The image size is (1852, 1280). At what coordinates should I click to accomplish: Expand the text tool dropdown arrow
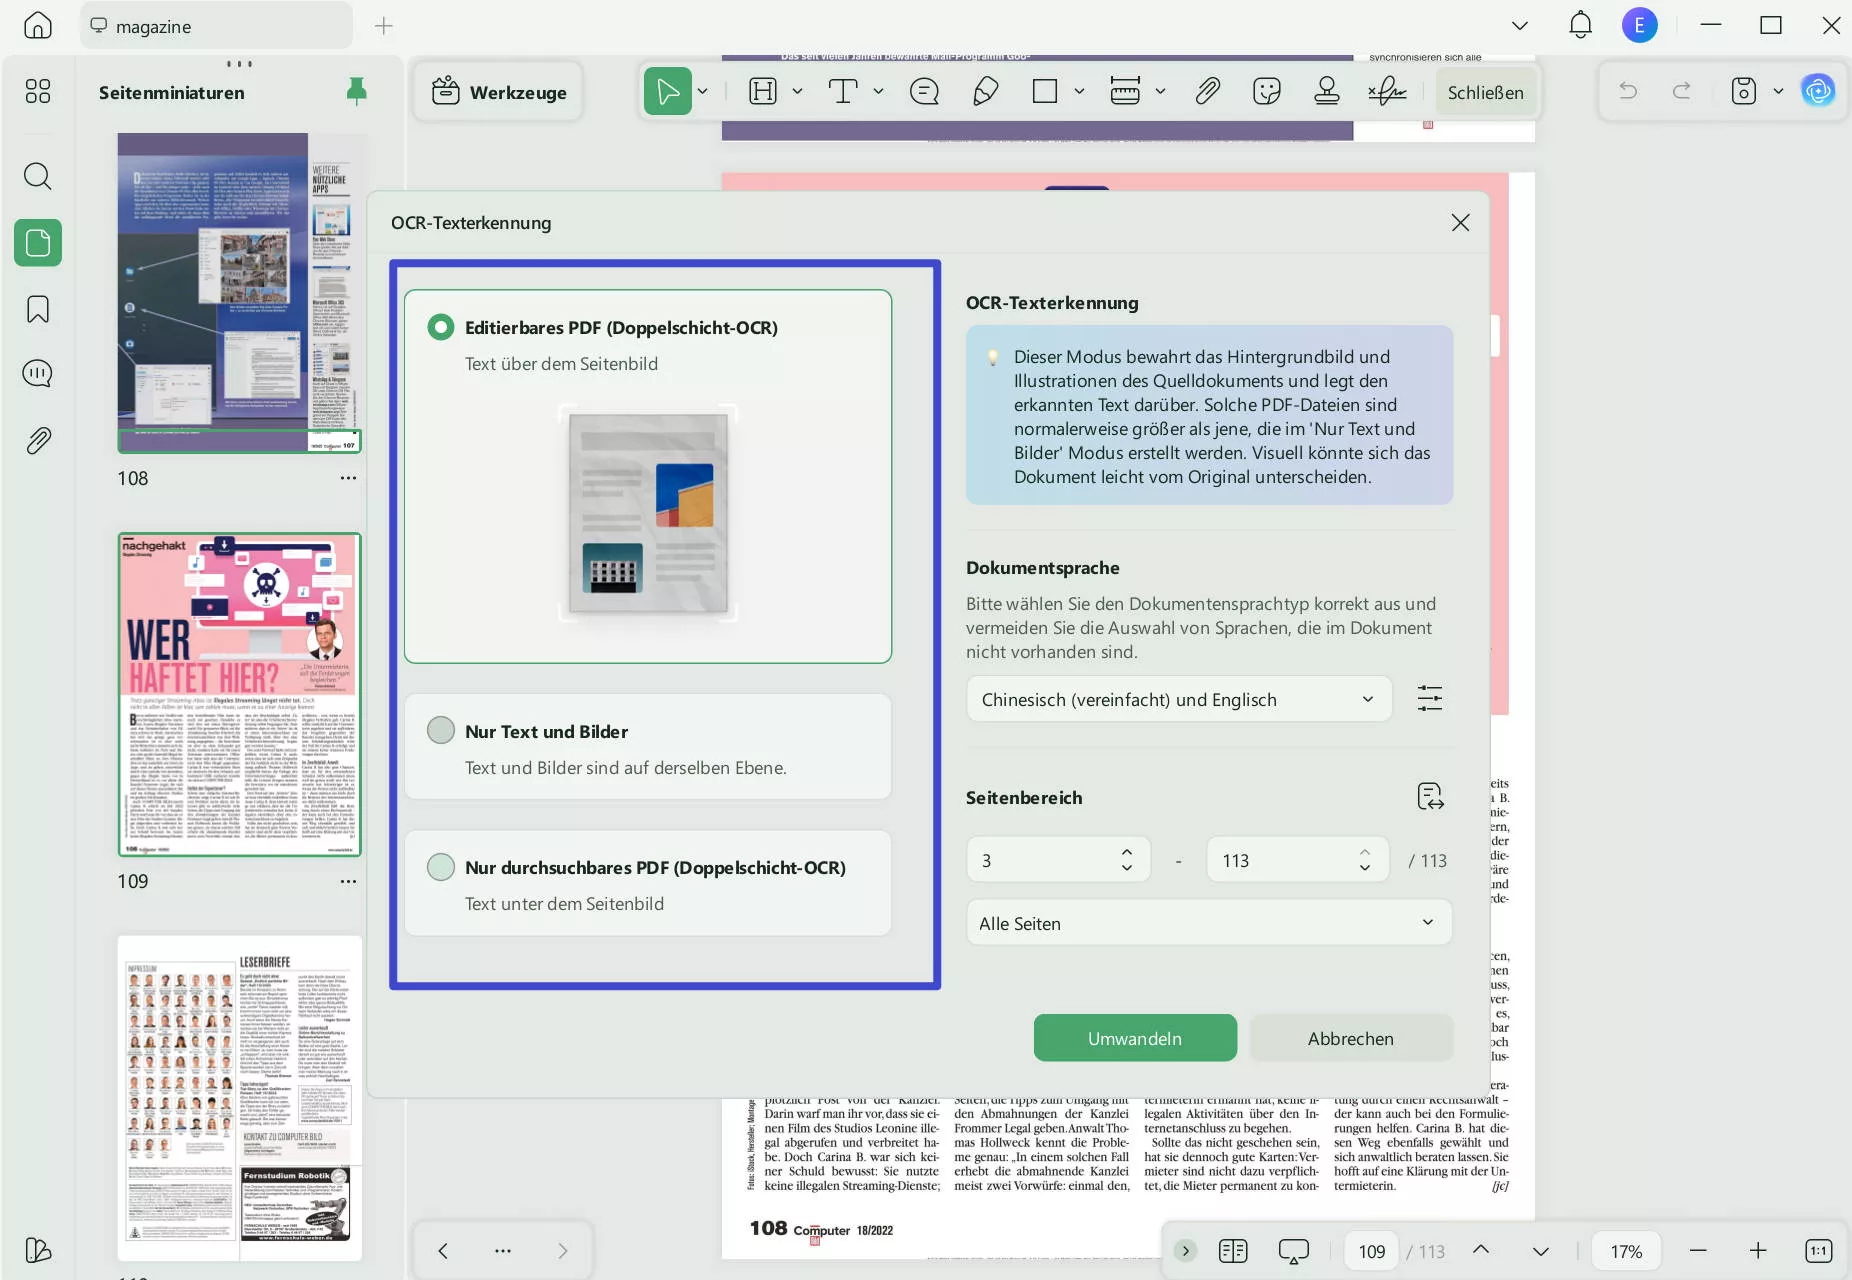coord(878,92)
